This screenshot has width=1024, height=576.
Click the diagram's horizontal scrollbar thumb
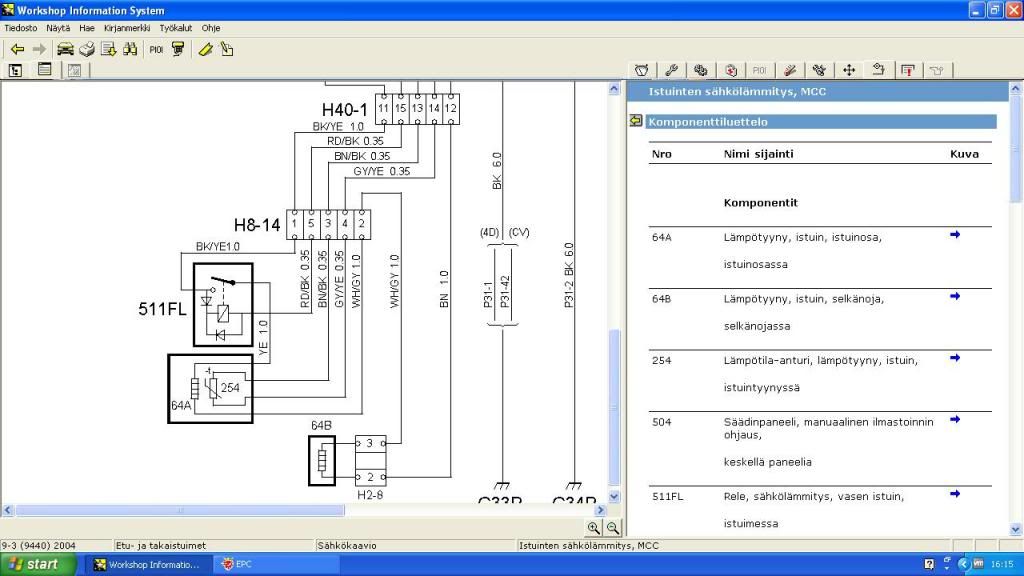pyautogui.click(x=180, y=510)
